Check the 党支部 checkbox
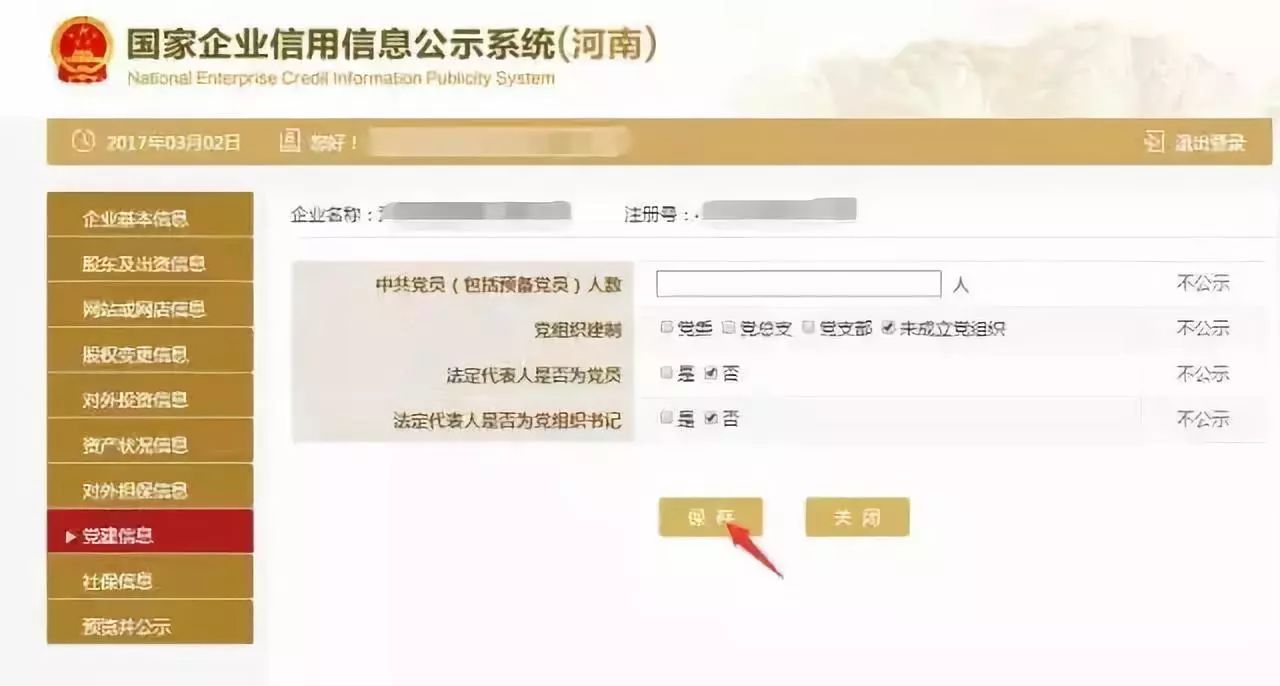Viewport: 1280px width, 686px height. click(808, 327)
